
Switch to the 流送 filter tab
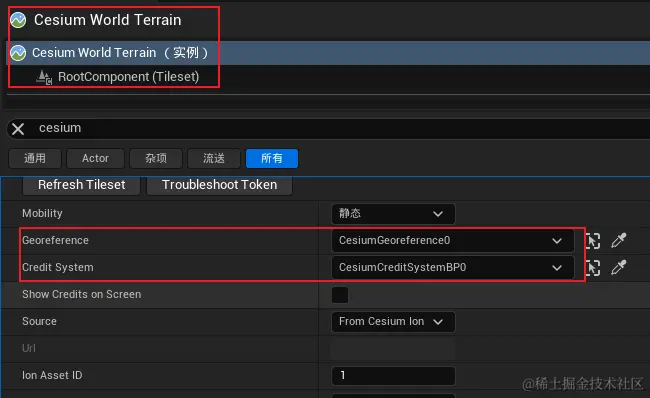(214, 158)
